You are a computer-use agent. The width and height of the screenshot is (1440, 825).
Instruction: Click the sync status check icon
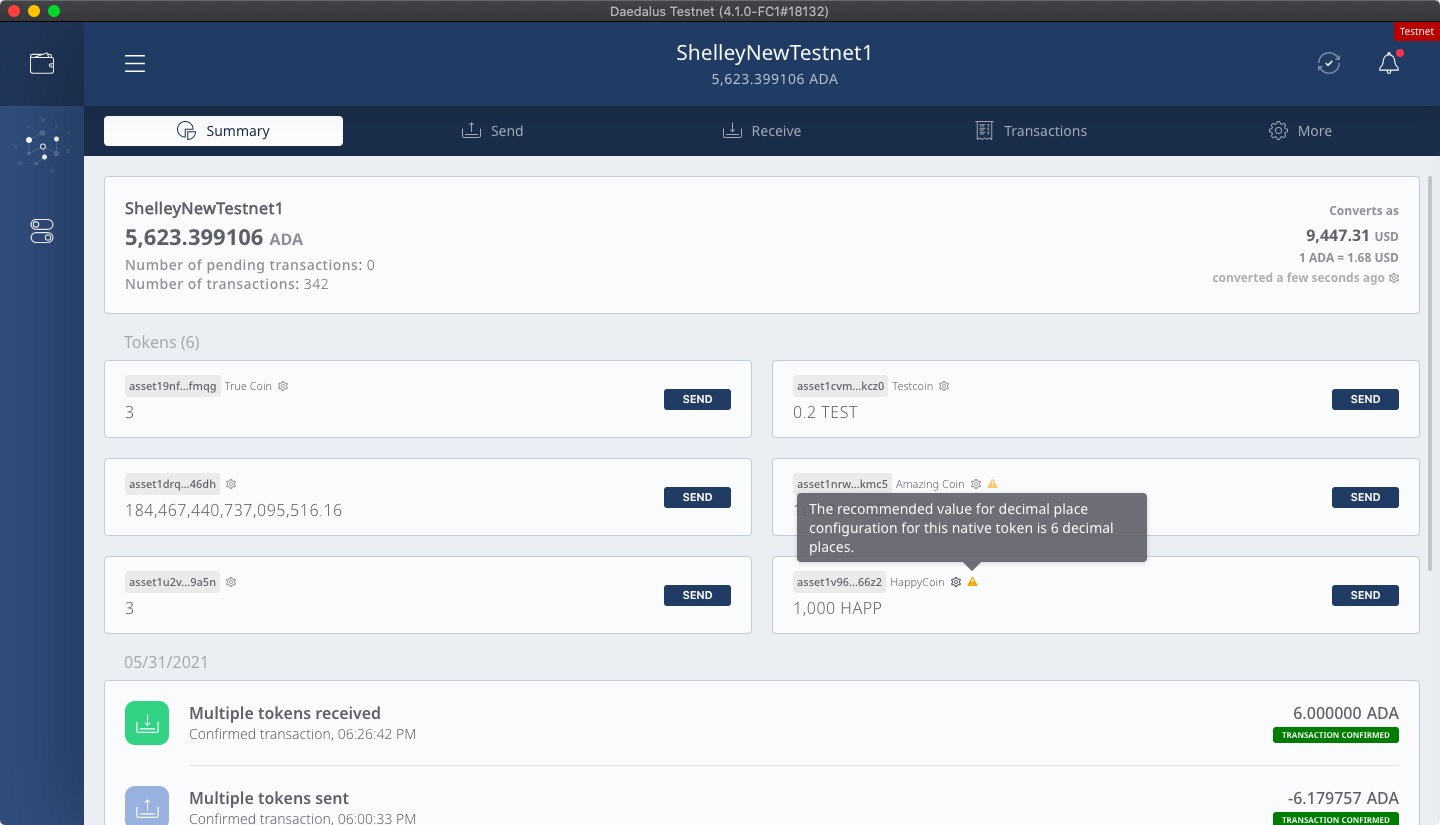[1328, 64]
